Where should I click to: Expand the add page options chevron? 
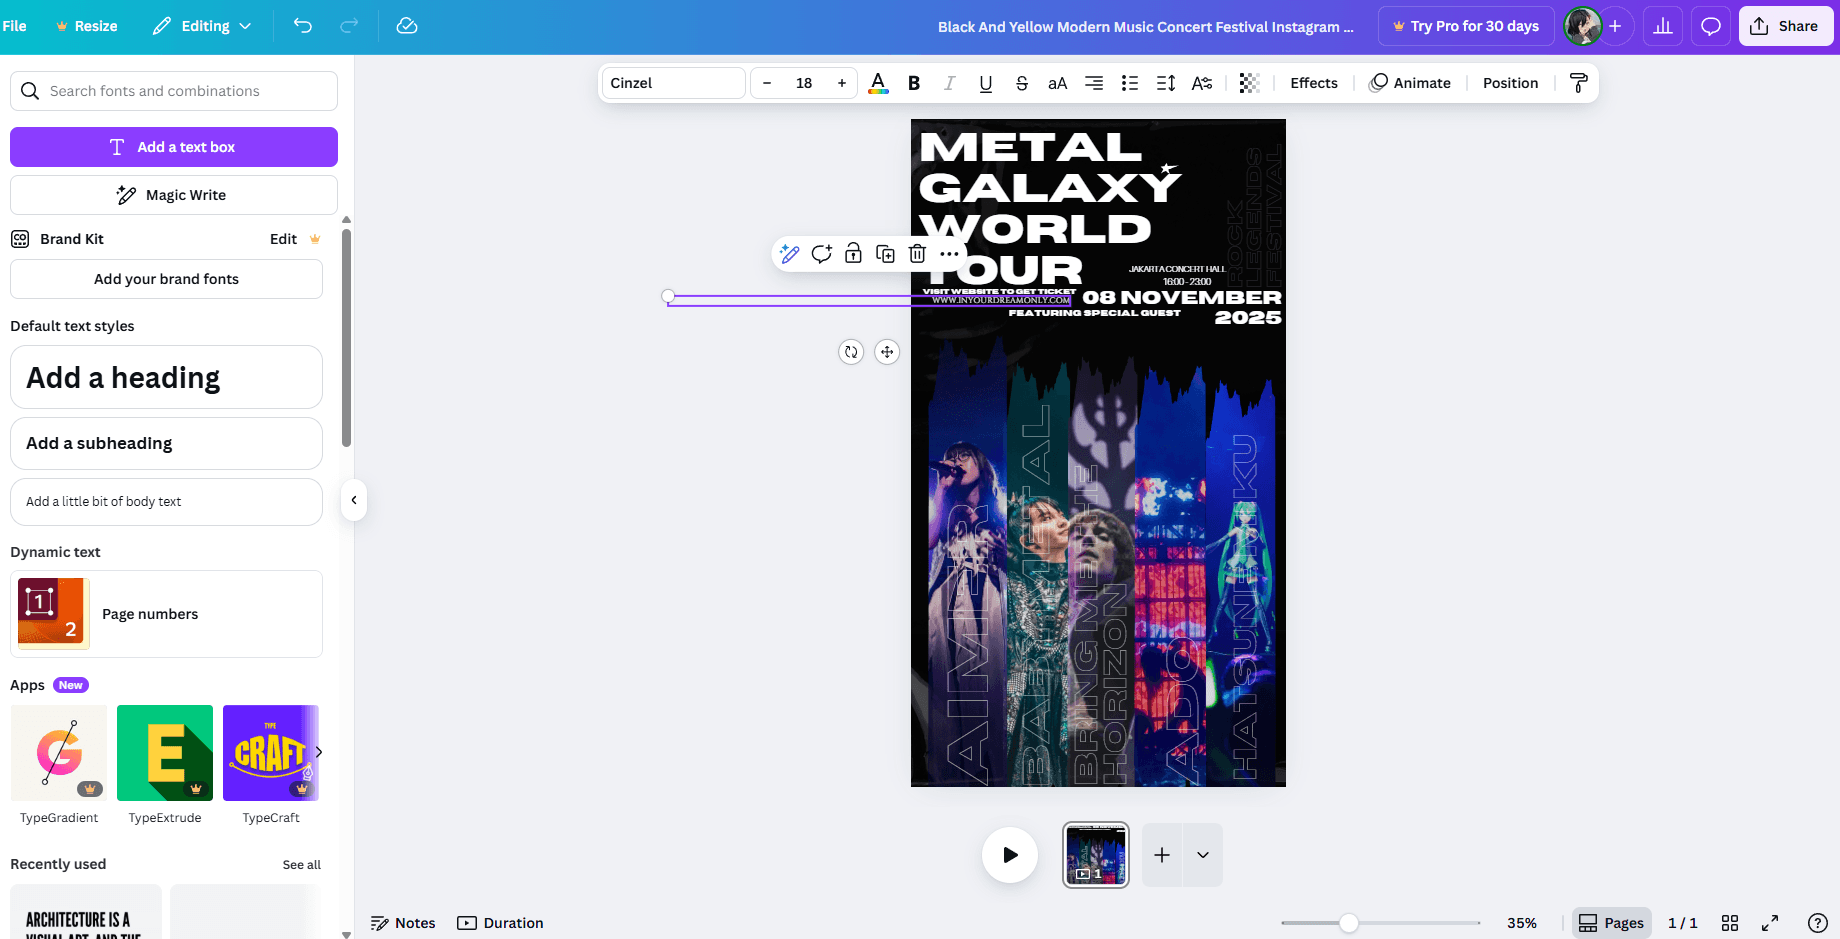1203,855
